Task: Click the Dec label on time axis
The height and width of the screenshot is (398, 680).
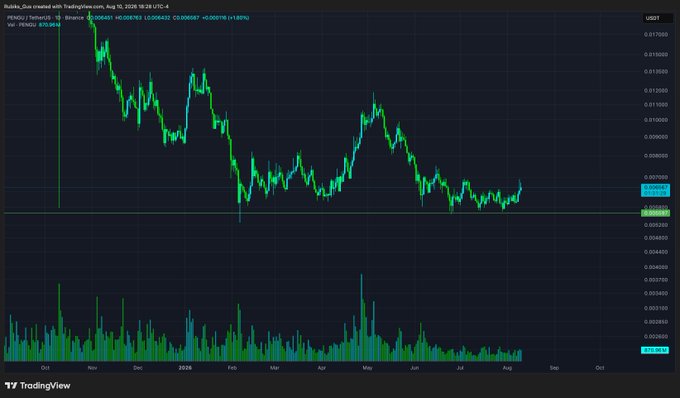Action: click(137, 368)
